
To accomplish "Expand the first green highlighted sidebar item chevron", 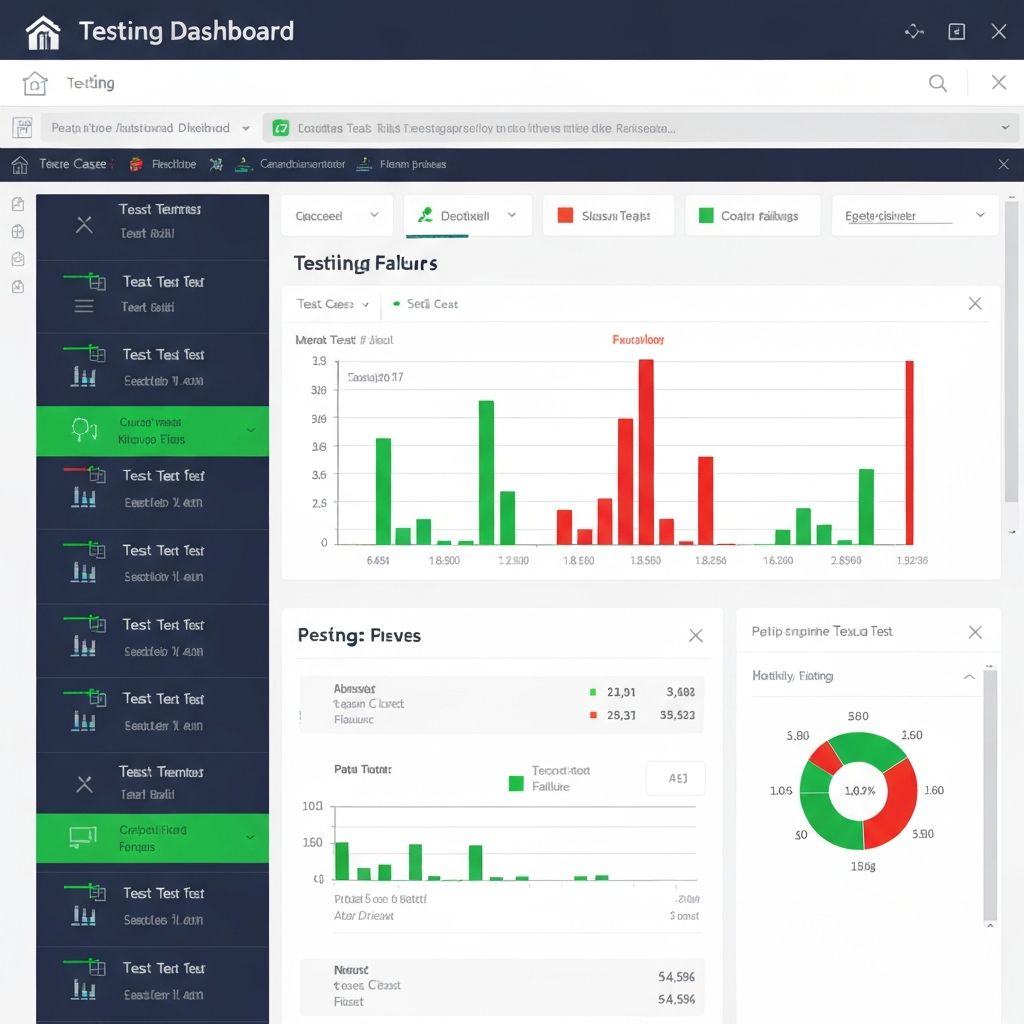I will tap(250, 430).
